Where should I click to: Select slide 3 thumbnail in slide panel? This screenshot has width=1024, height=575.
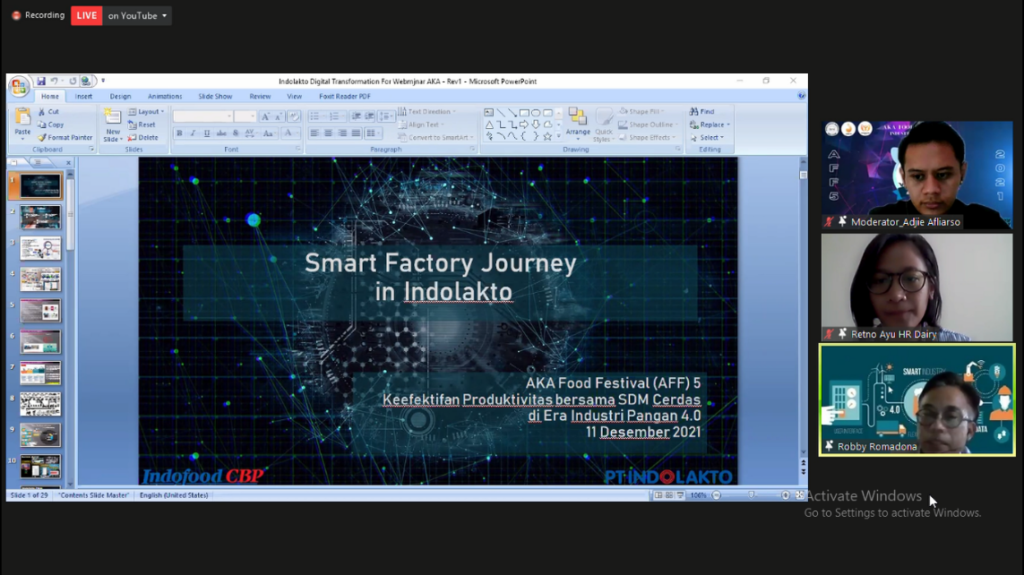click(40, 248)
